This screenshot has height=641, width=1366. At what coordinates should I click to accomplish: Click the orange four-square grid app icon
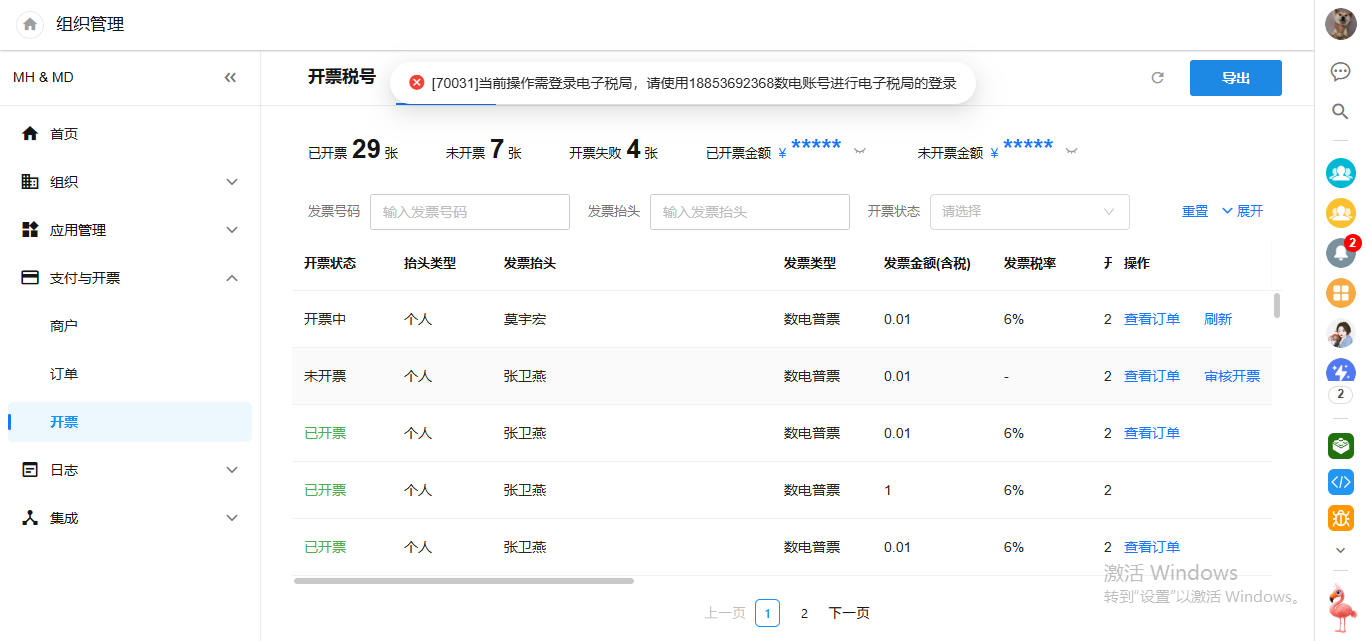click(1340, 293)
